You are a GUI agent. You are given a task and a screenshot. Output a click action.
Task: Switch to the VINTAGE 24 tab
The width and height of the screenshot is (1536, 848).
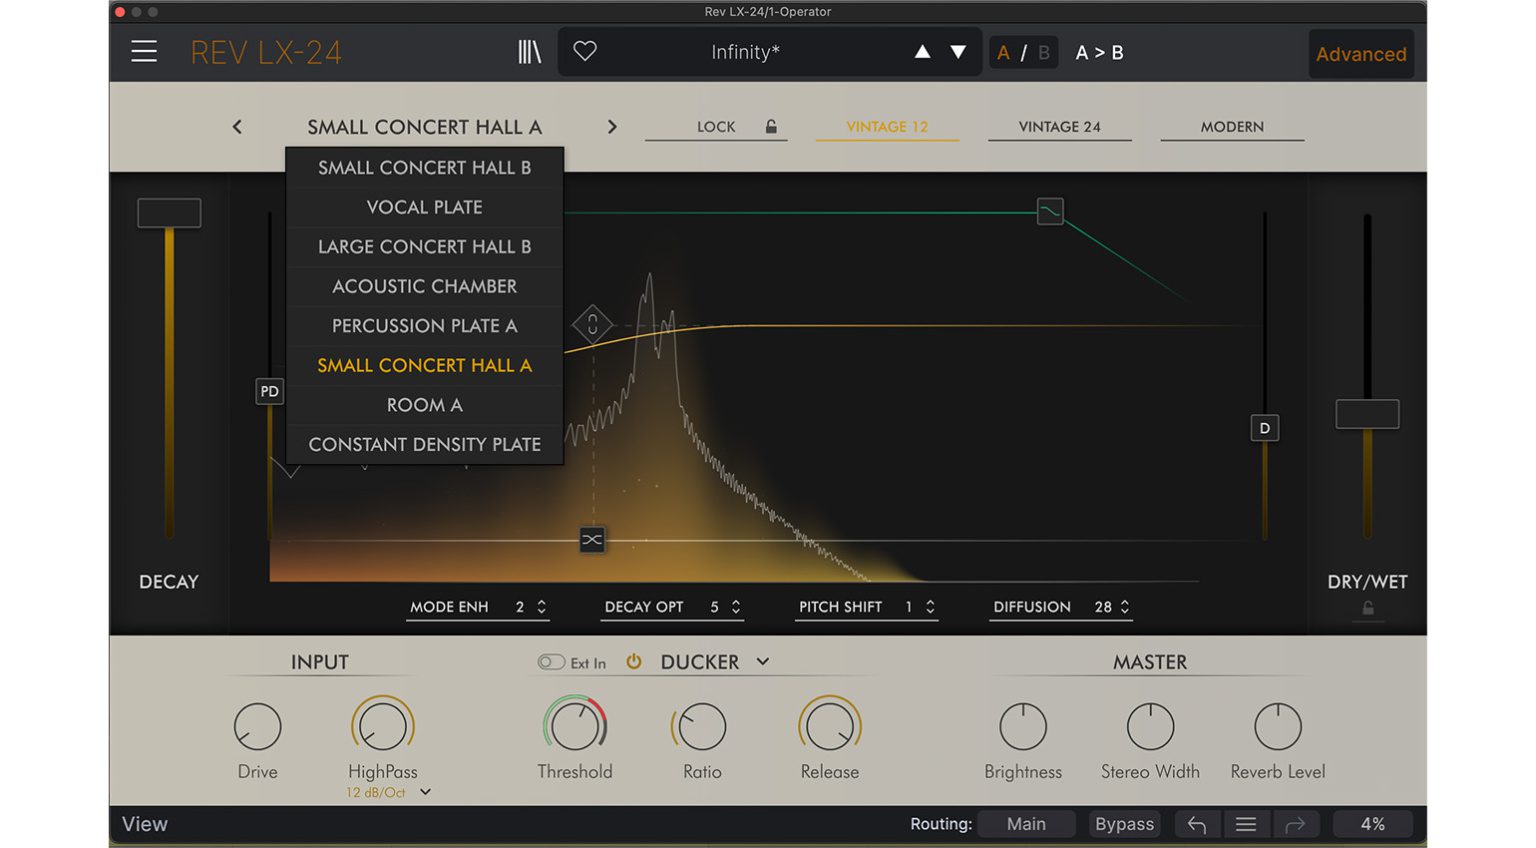(1060, 126)
